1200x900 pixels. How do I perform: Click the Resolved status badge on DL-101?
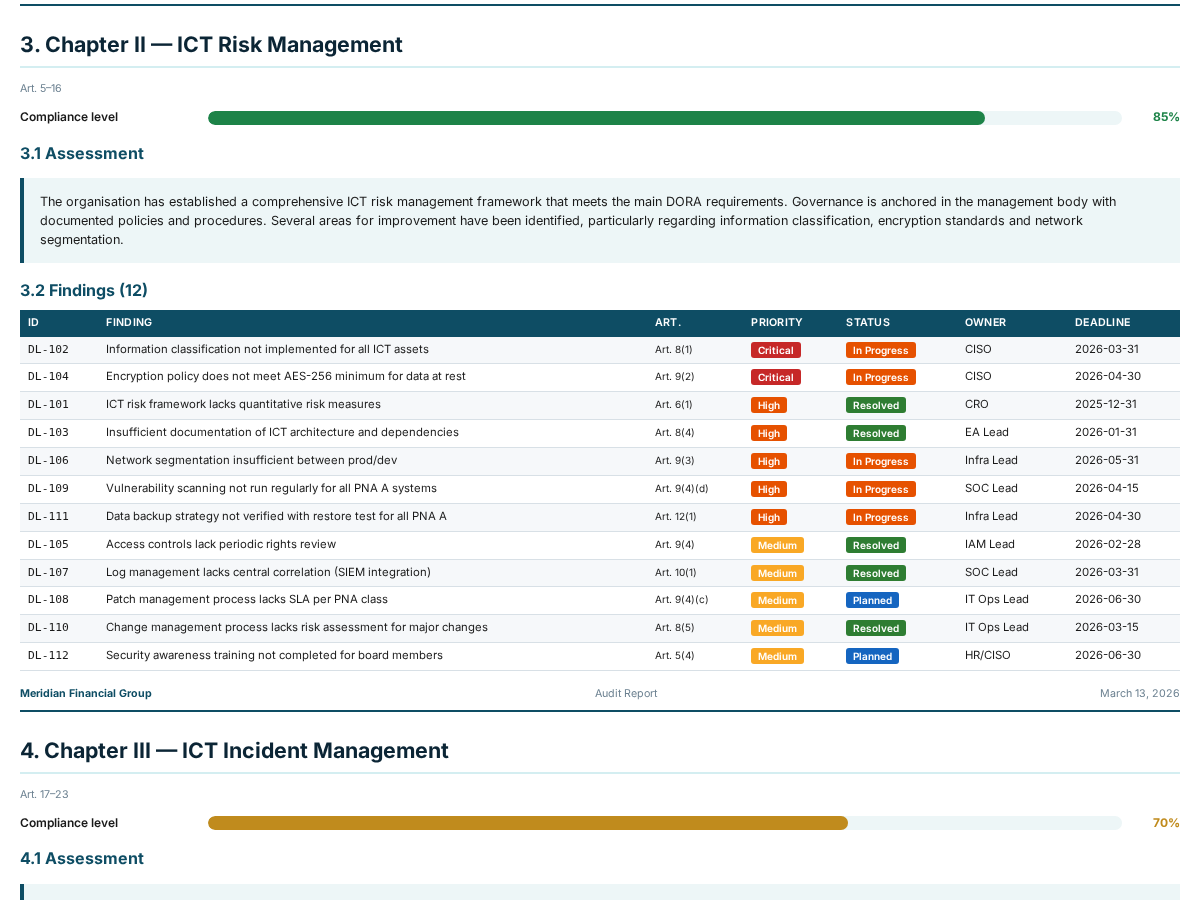[x=875, y=405]
